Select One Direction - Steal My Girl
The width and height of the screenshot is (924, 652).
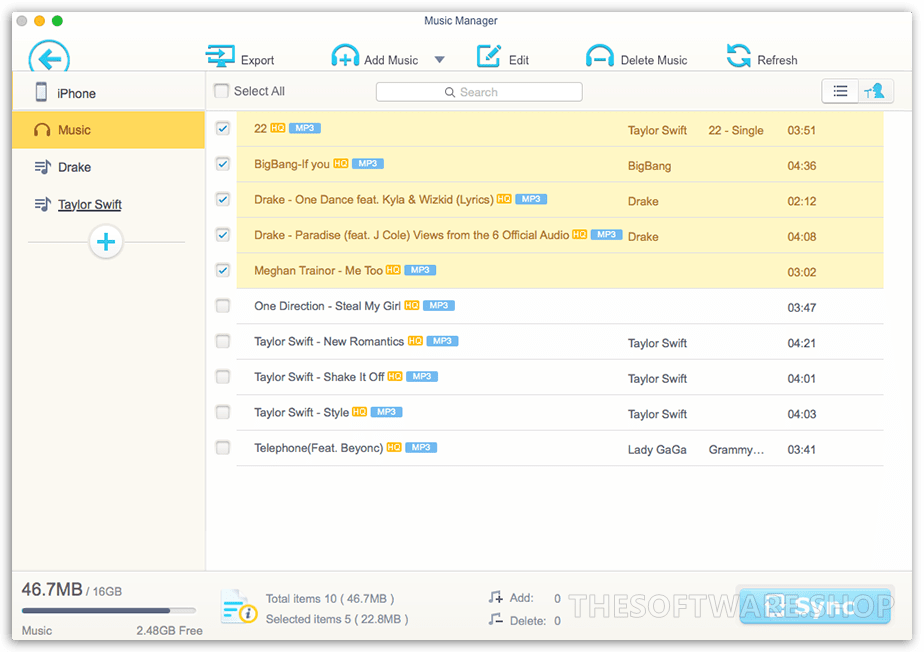(327, 306)
